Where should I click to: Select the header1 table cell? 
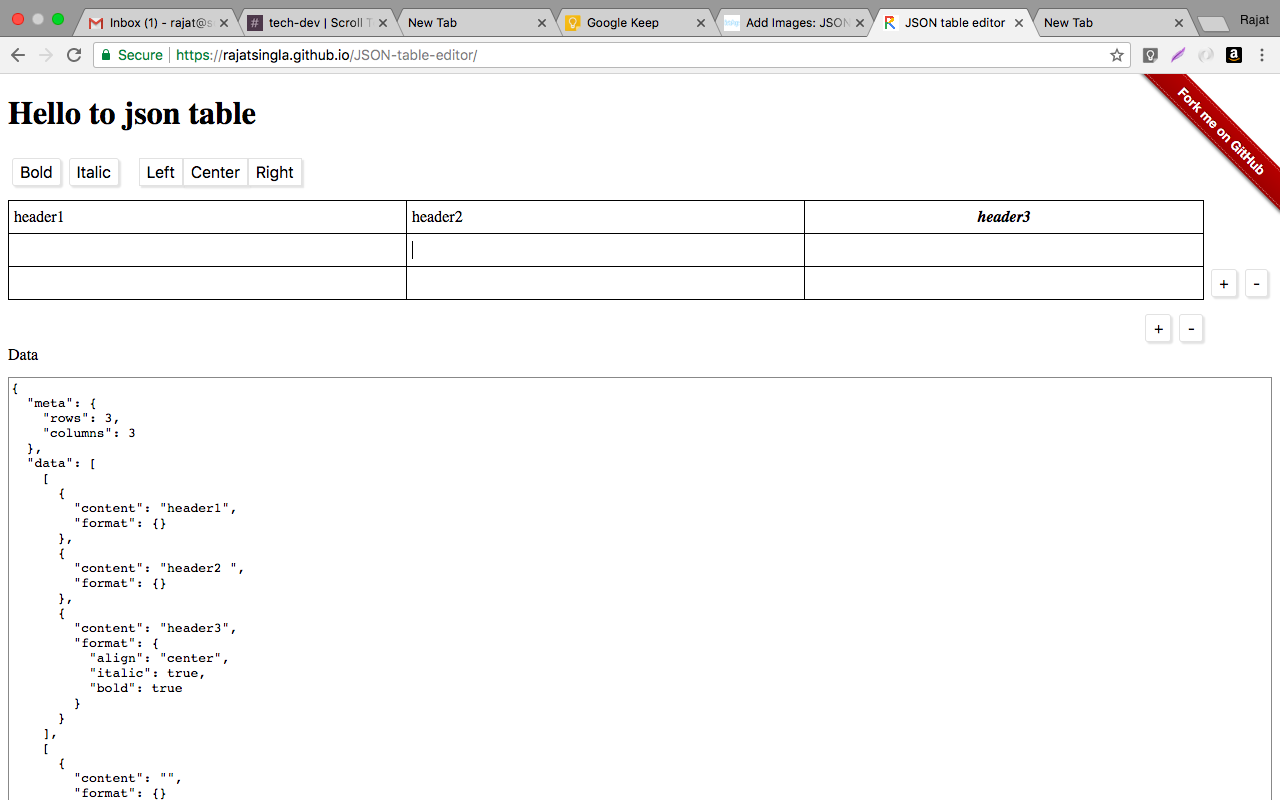point(207,217)
